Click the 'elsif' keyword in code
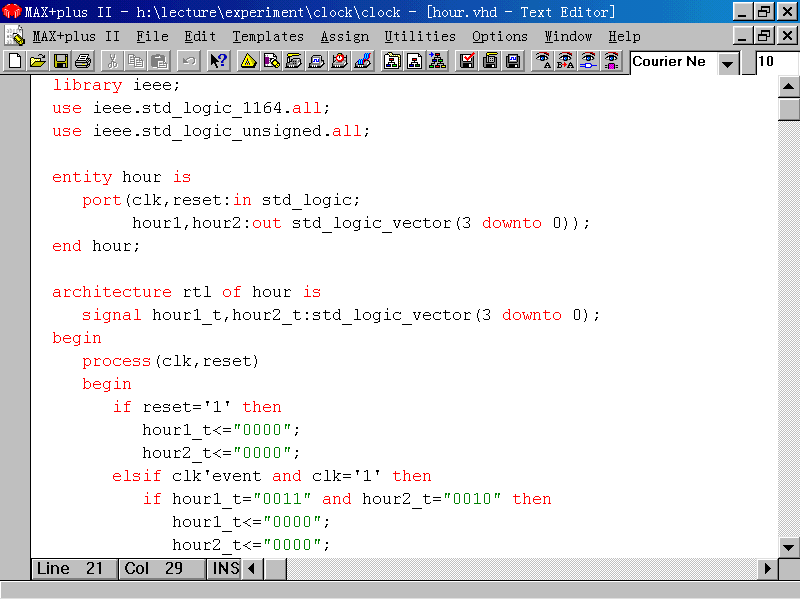Viewport: 800px width, 600px height. [137, 476]
